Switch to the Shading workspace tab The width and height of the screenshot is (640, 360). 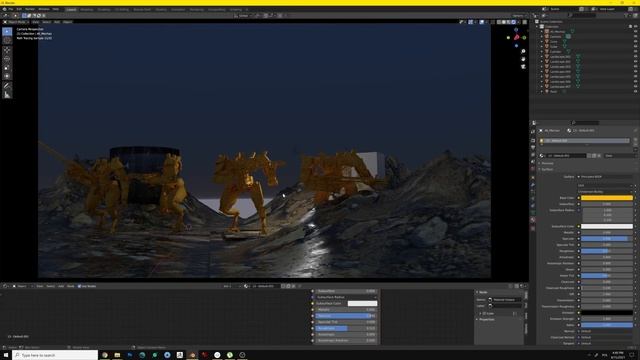click(161, 9)
